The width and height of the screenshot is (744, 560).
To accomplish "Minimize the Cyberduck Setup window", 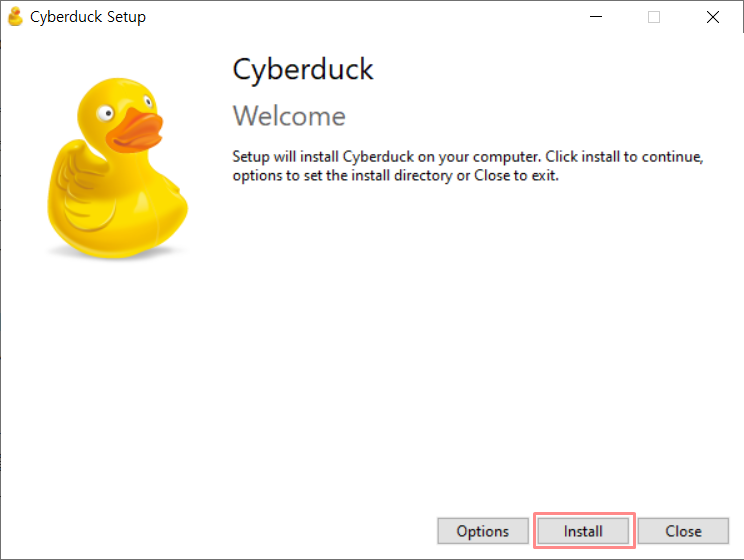I will coord(596,17).
